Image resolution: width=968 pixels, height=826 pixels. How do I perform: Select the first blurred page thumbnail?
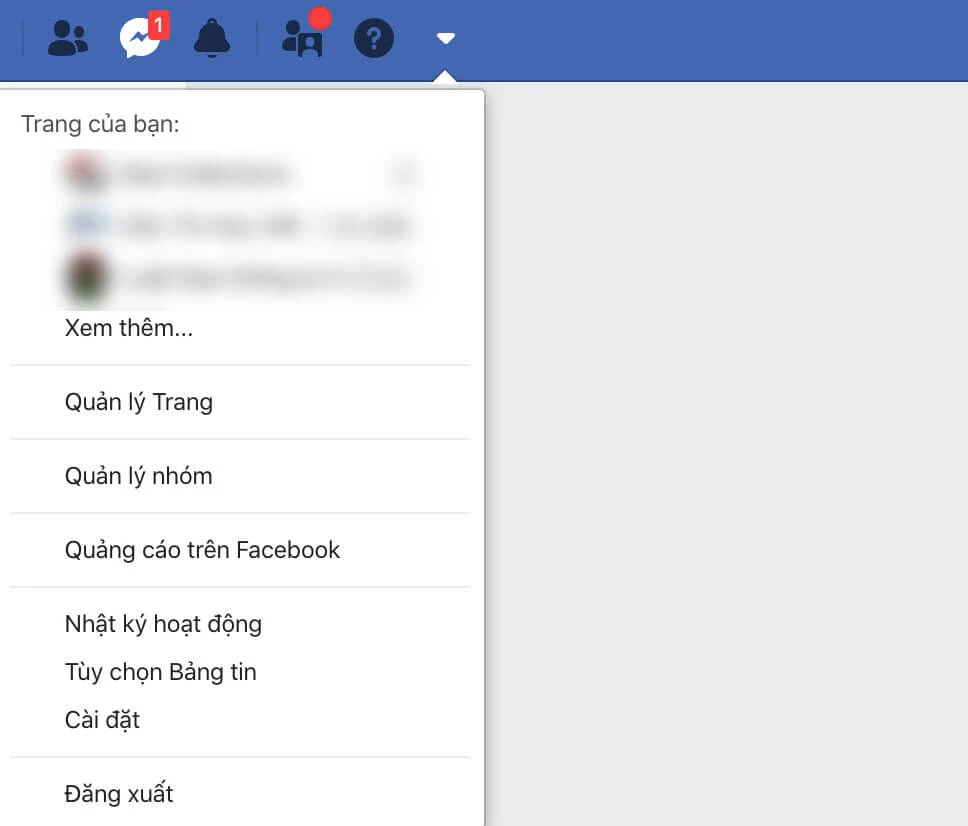[86, 173]
